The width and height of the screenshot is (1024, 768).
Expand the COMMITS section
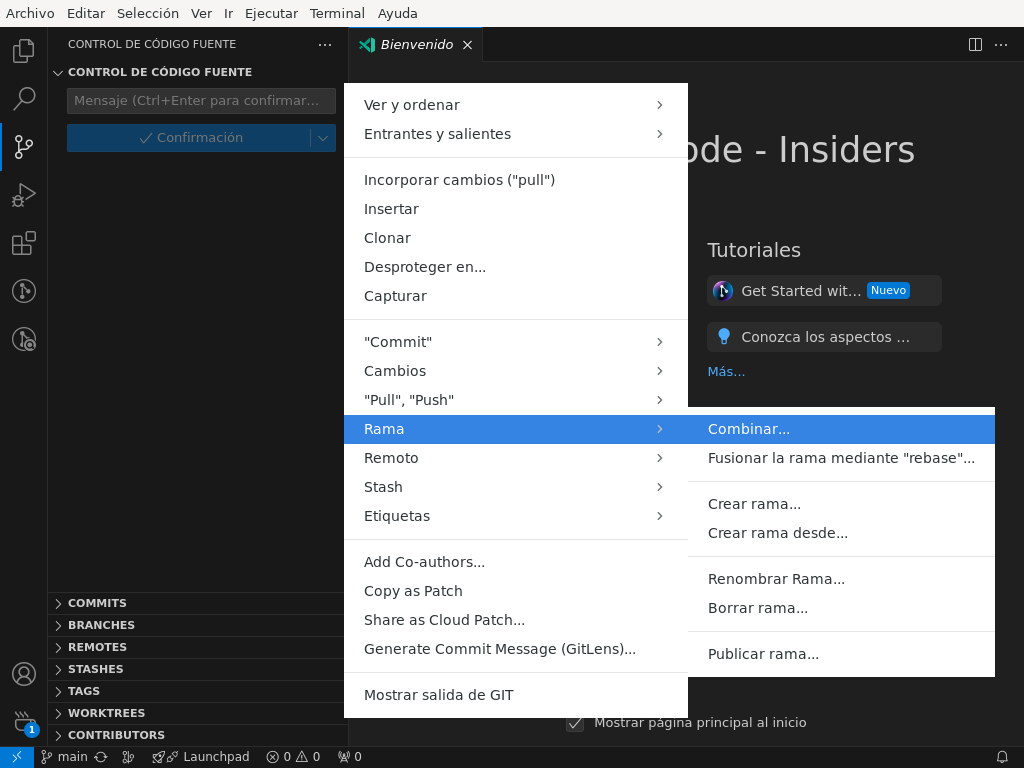tap(195, 603)
